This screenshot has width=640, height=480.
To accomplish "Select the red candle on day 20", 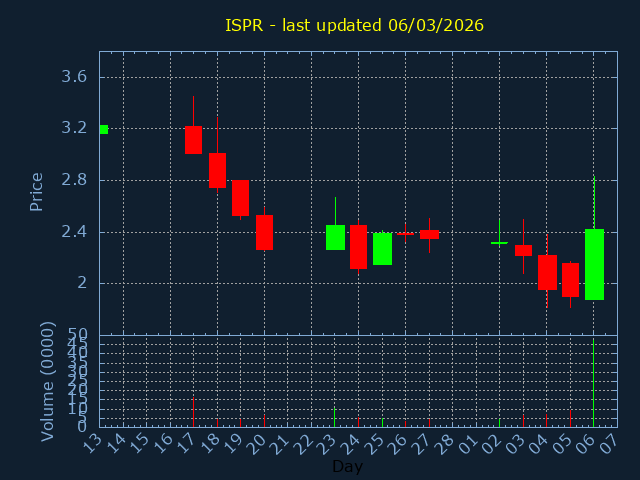I will tap(264, 232).
